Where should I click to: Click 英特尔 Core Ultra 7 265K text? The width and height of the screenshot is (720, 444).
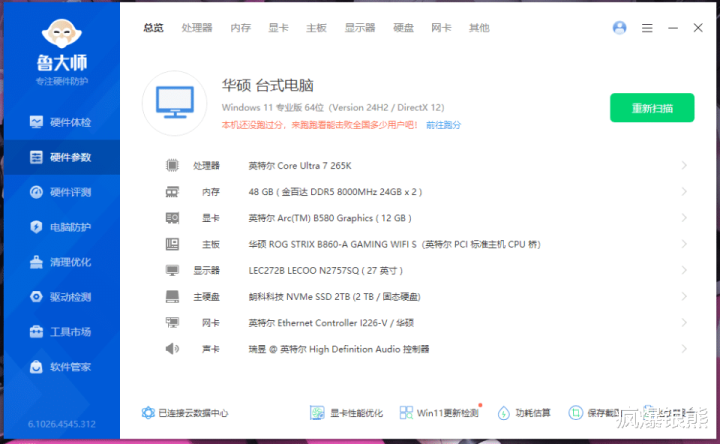point(300,166)
